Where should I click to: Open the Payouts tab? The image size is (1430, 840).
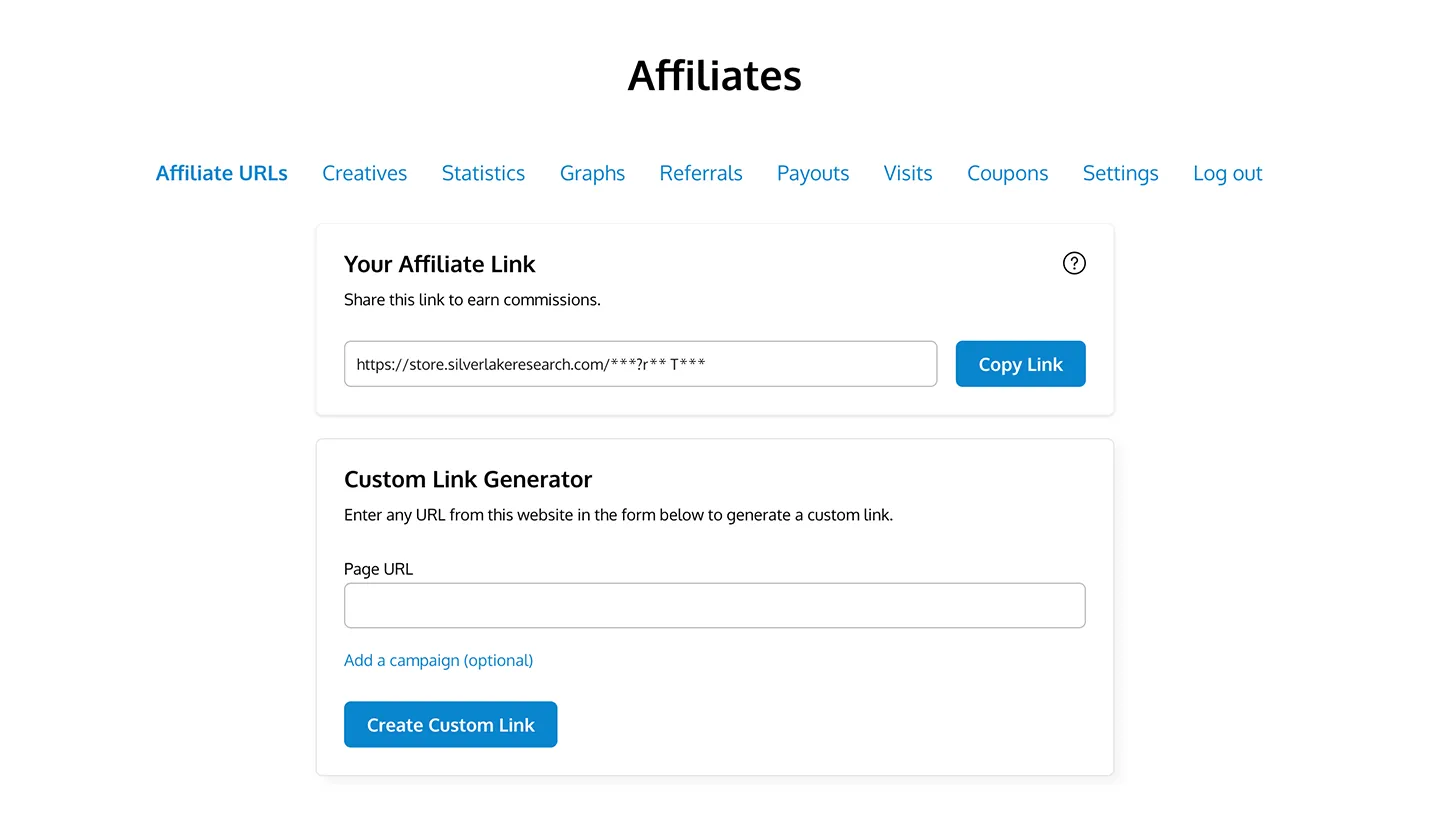tap(813, 173)
